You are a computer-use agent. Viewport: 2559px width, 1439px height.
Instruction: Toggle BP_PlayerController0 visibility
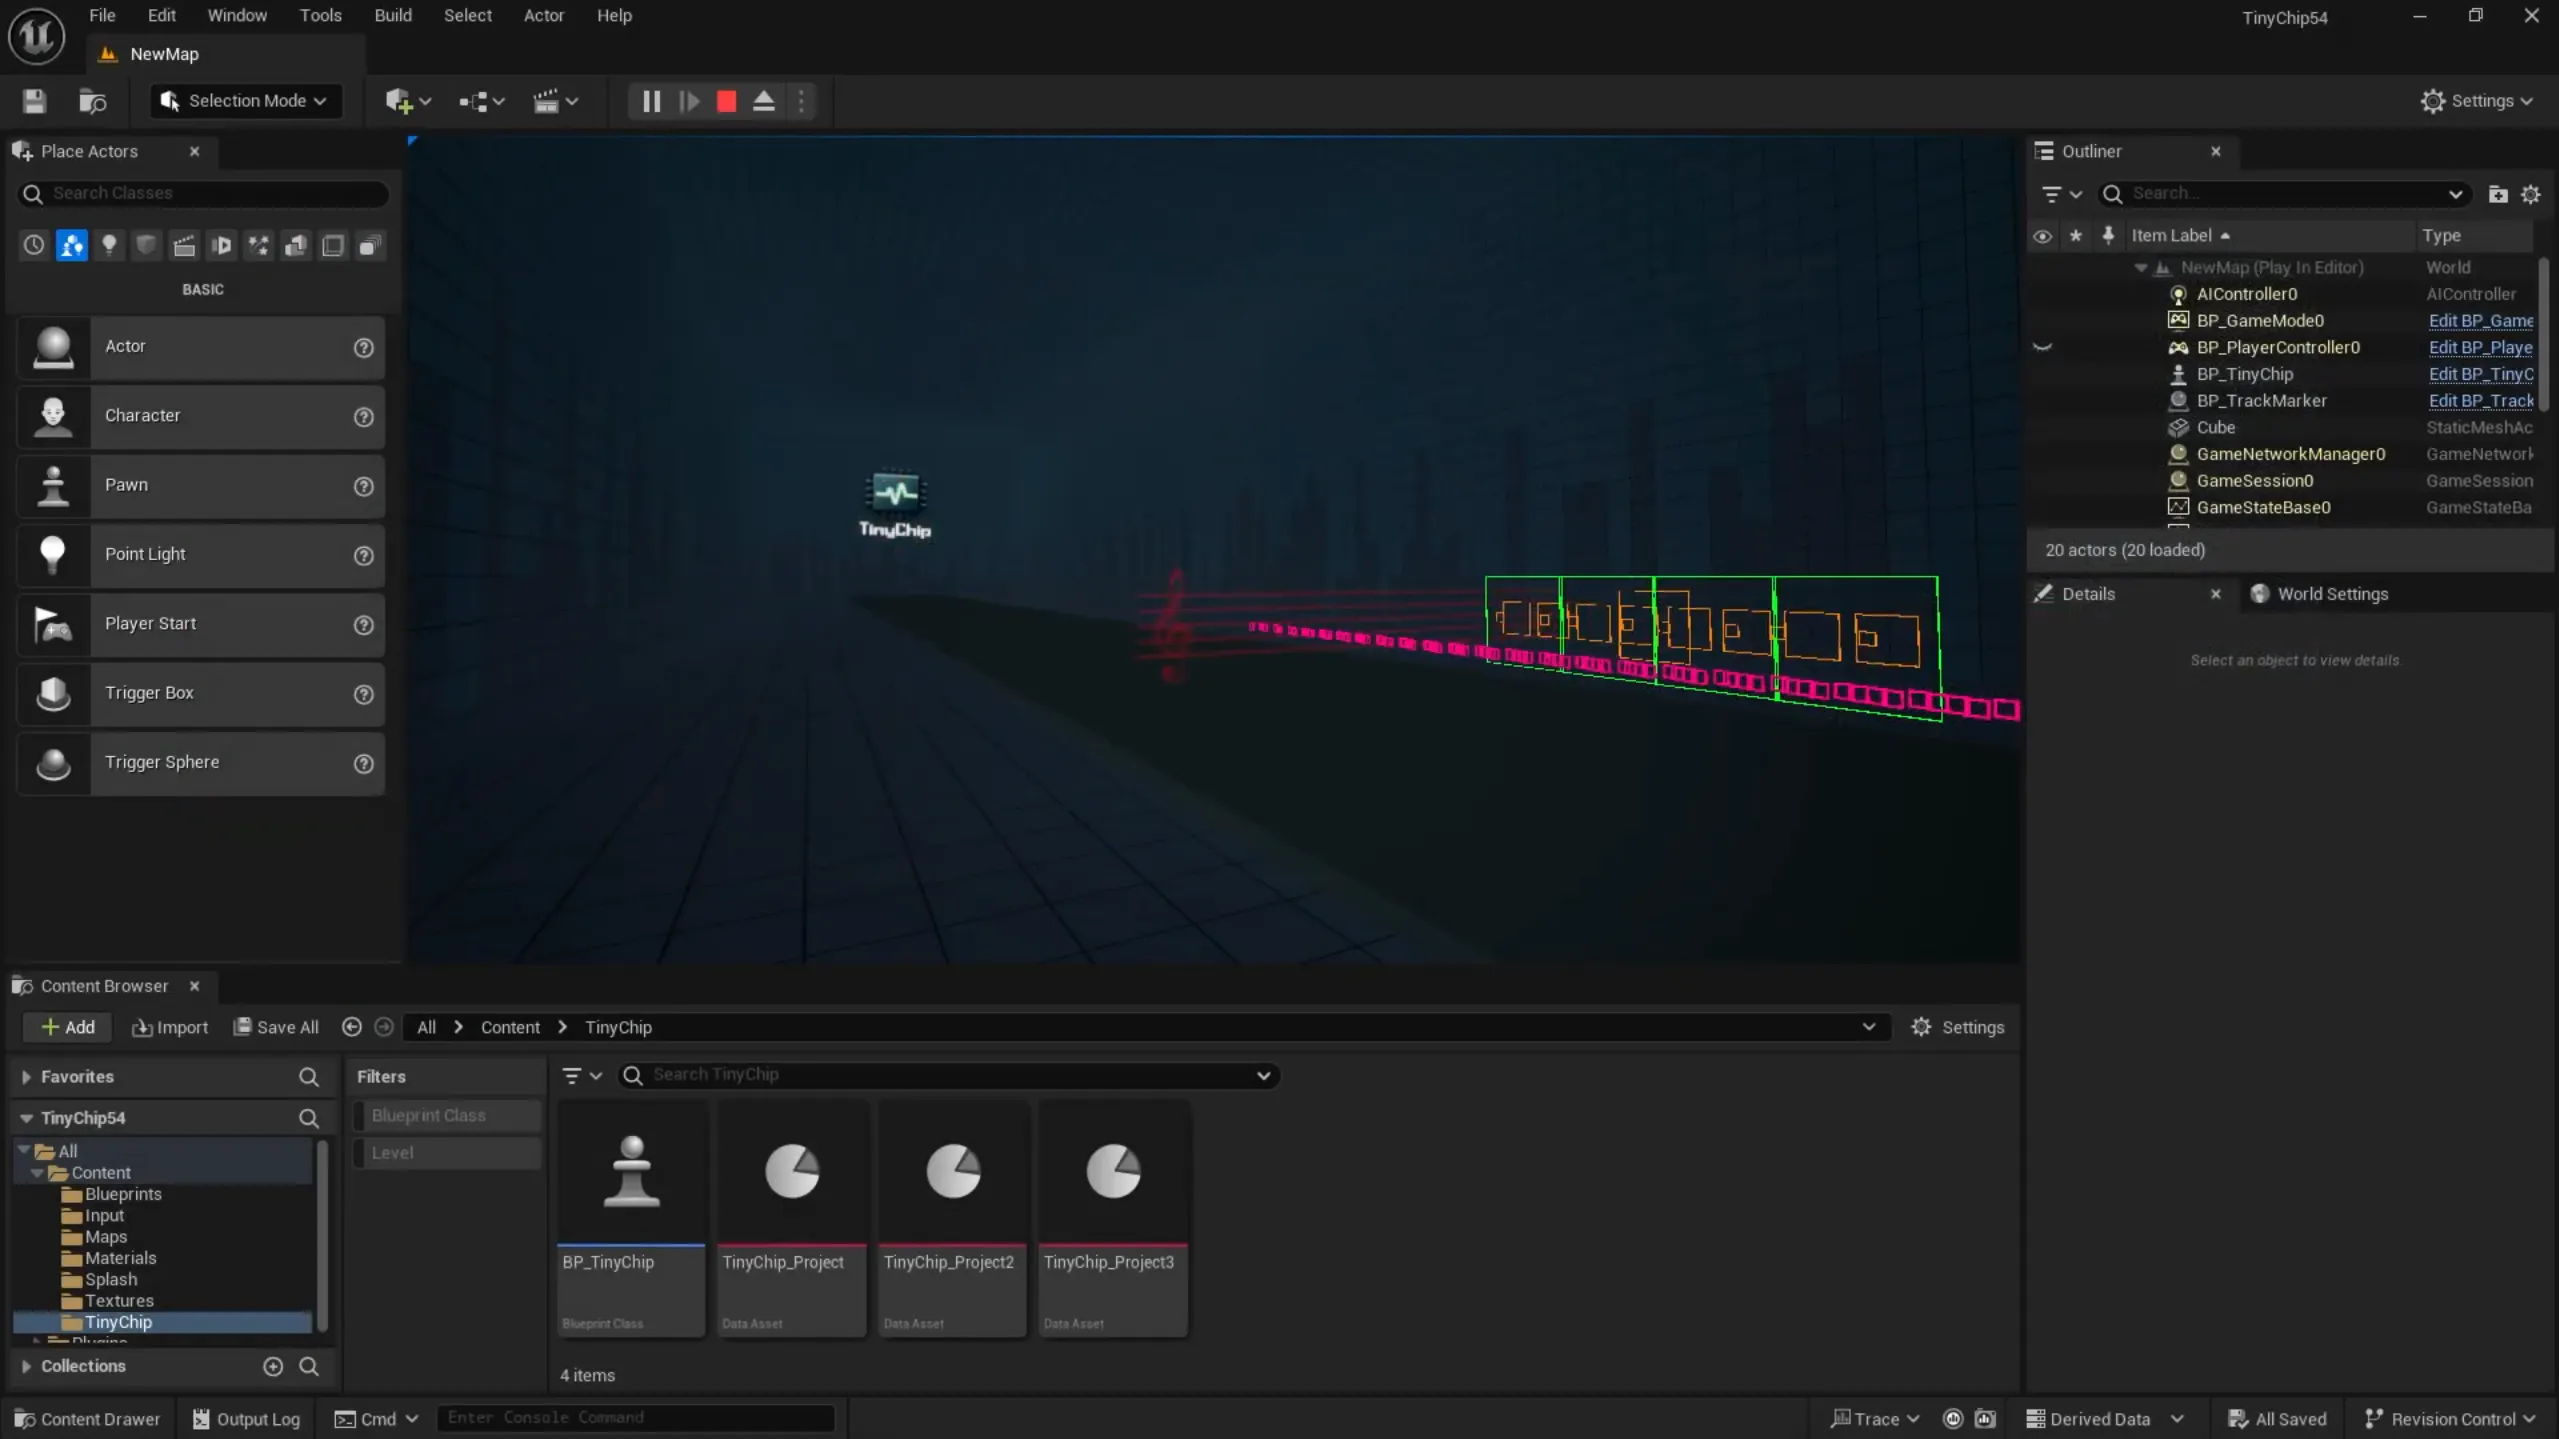coord(2042,347)
